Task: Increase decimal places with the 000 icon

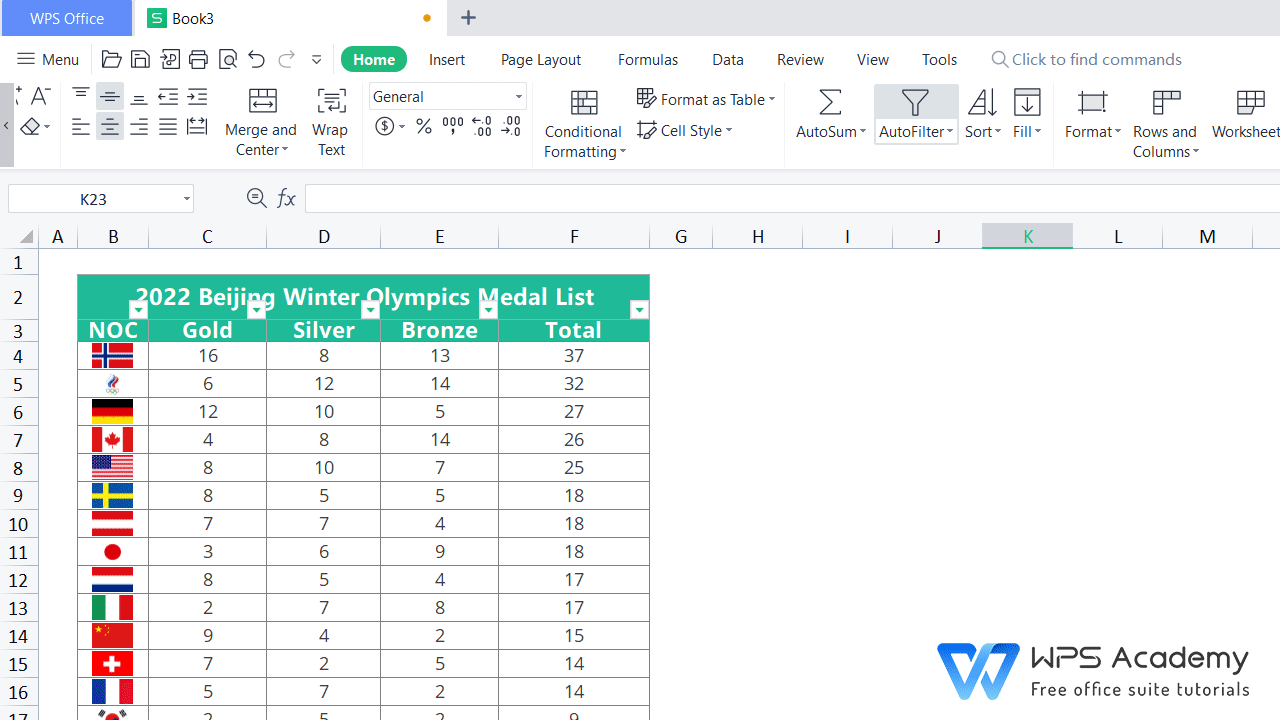Action: pyautogui.click(x=452, y=127)
